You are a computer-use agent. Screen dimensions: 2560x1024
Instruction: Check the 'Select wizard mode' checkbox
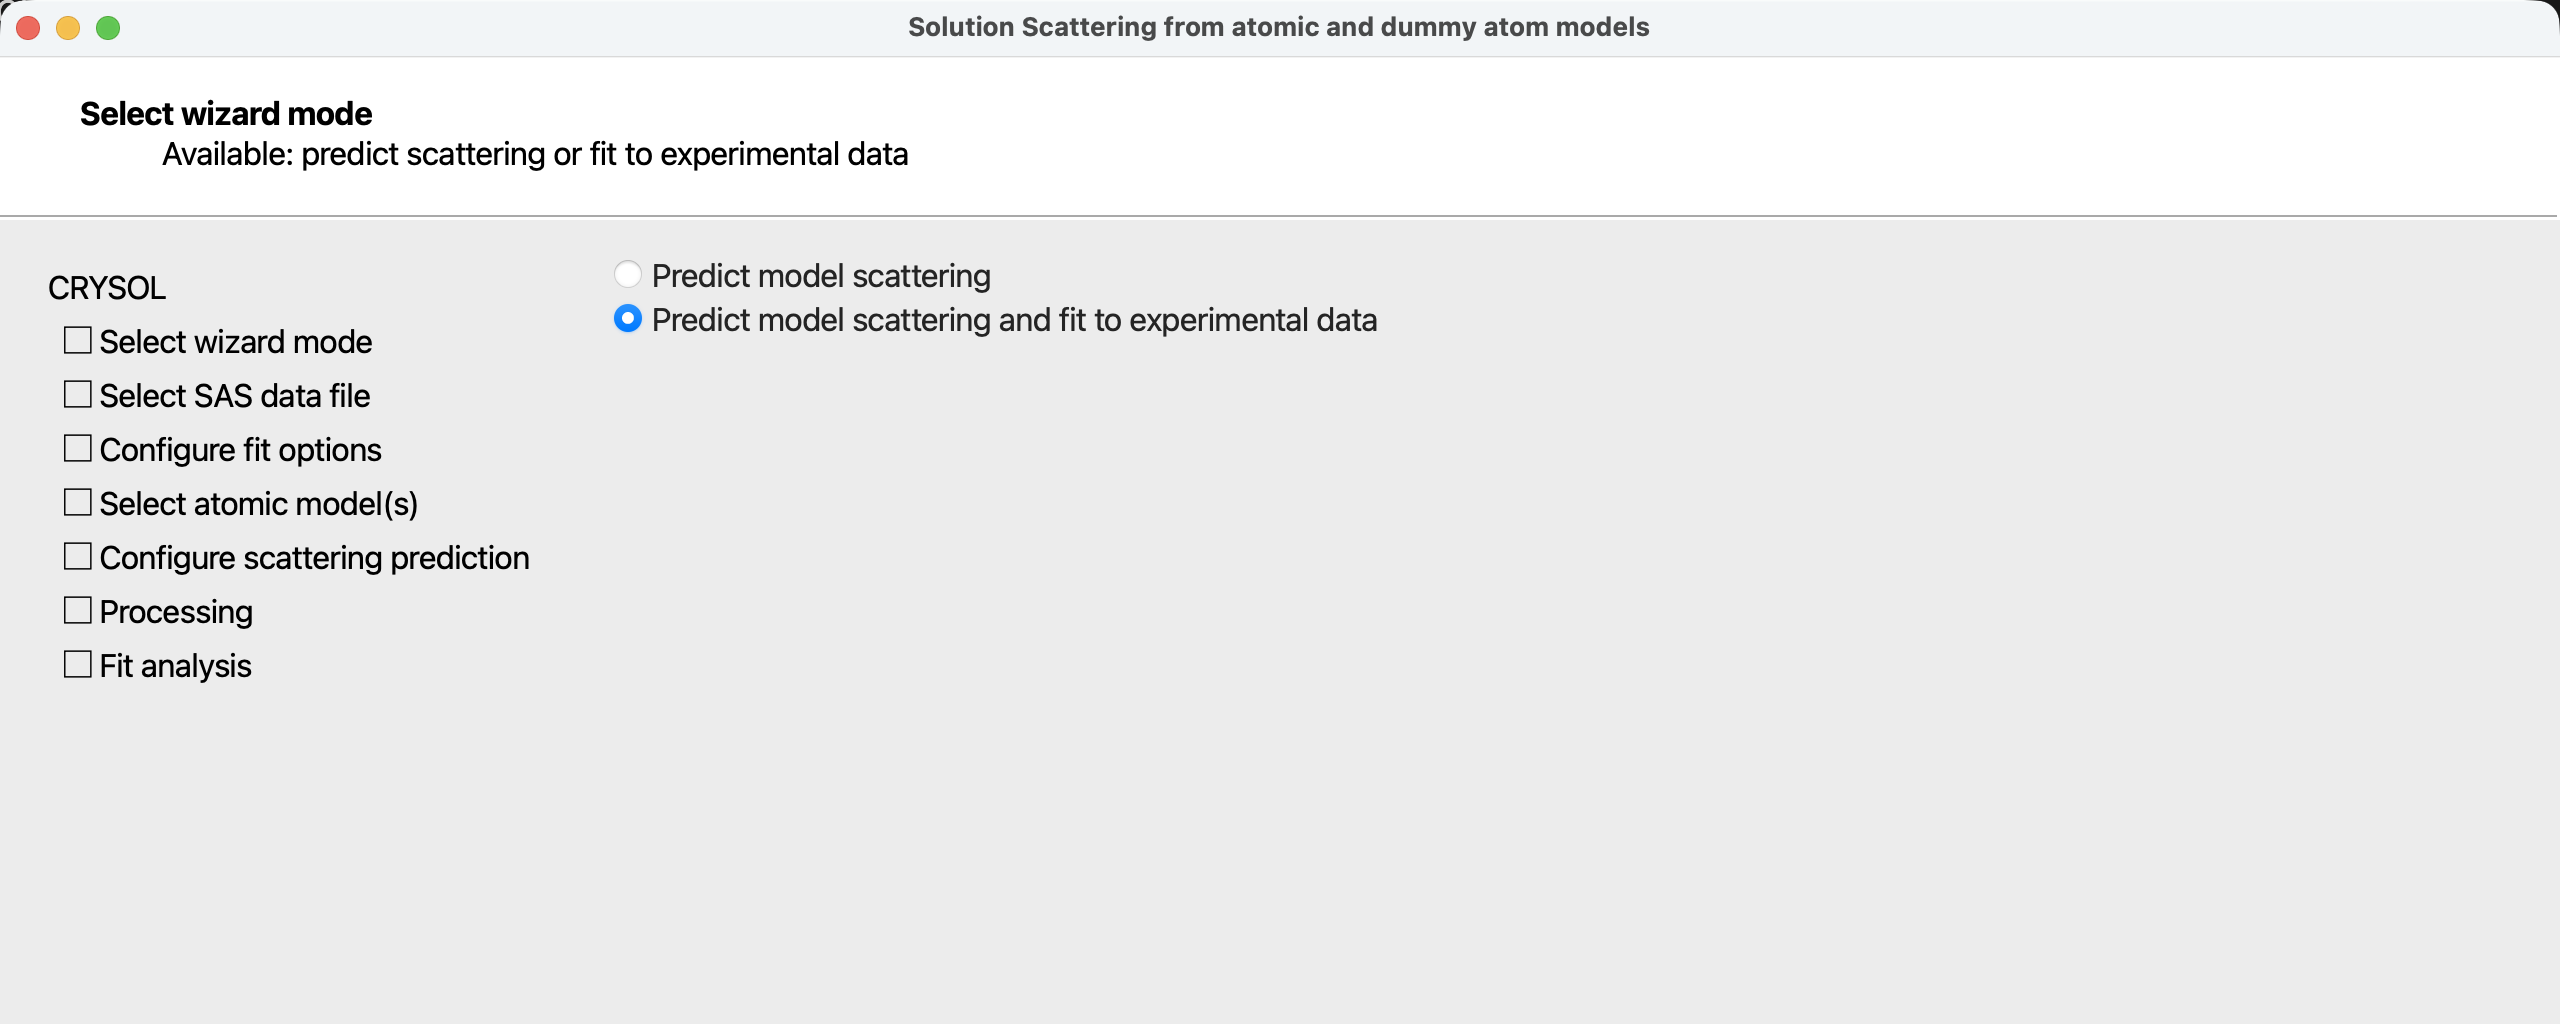(x=77, y=341)
